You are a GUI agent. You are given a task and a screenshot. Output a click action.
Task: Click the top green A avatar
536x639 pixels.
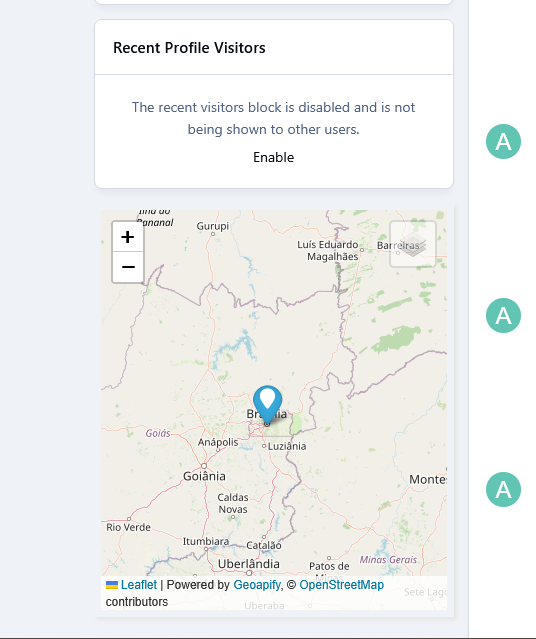coord(503,141)
